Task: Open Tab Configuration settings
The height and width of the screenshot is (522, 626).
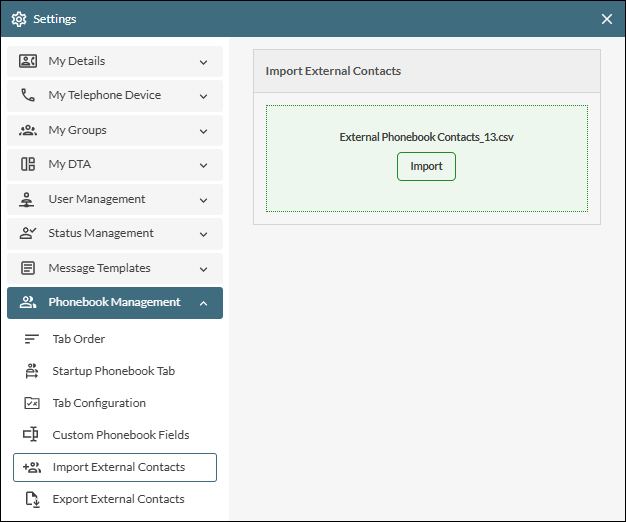Action: pyautogui.click(x=99, y=403)
